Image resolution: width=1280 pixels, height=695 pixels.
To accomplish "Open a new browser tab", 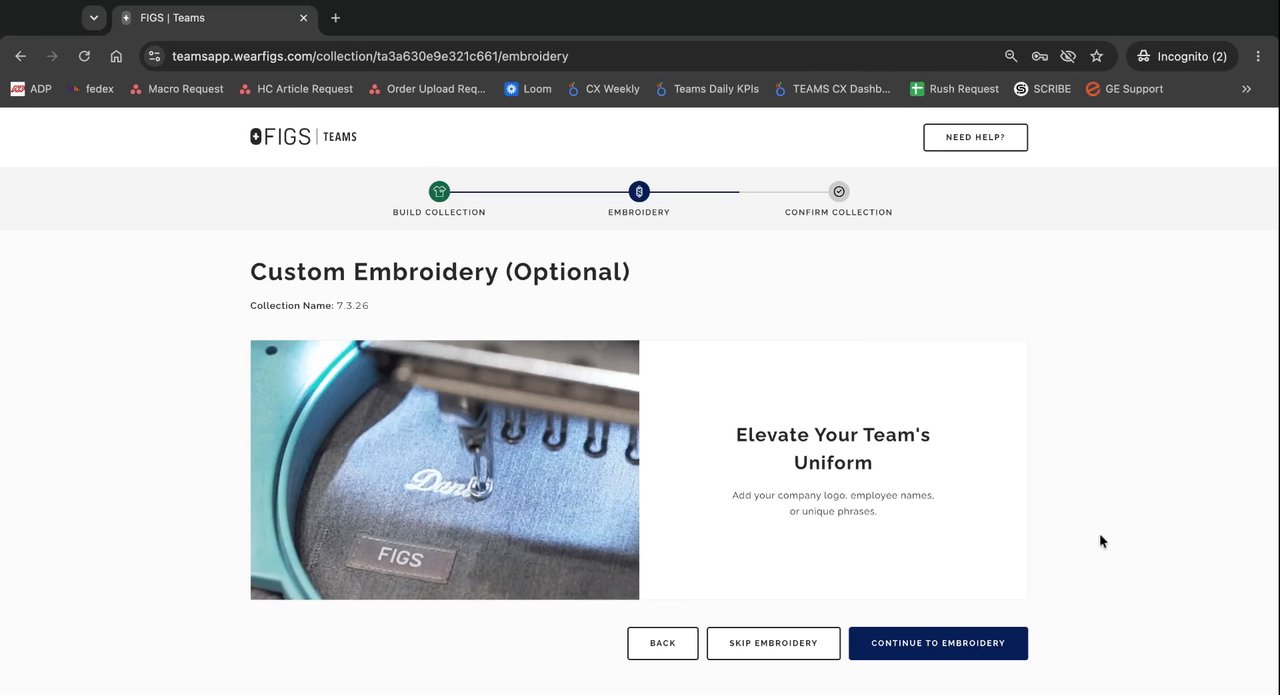I will [335, 18].
